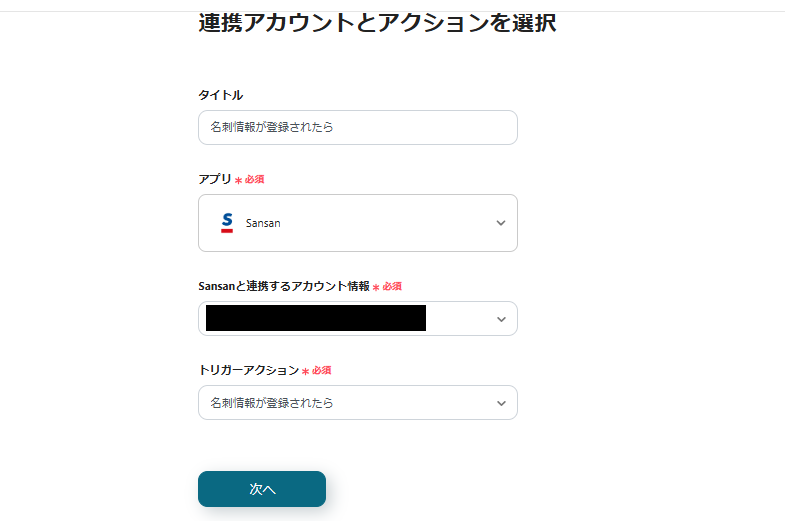Click the 必須 marker beside the account information label
This screenshot has height=521, width=785.
click(x=391, y=287)
